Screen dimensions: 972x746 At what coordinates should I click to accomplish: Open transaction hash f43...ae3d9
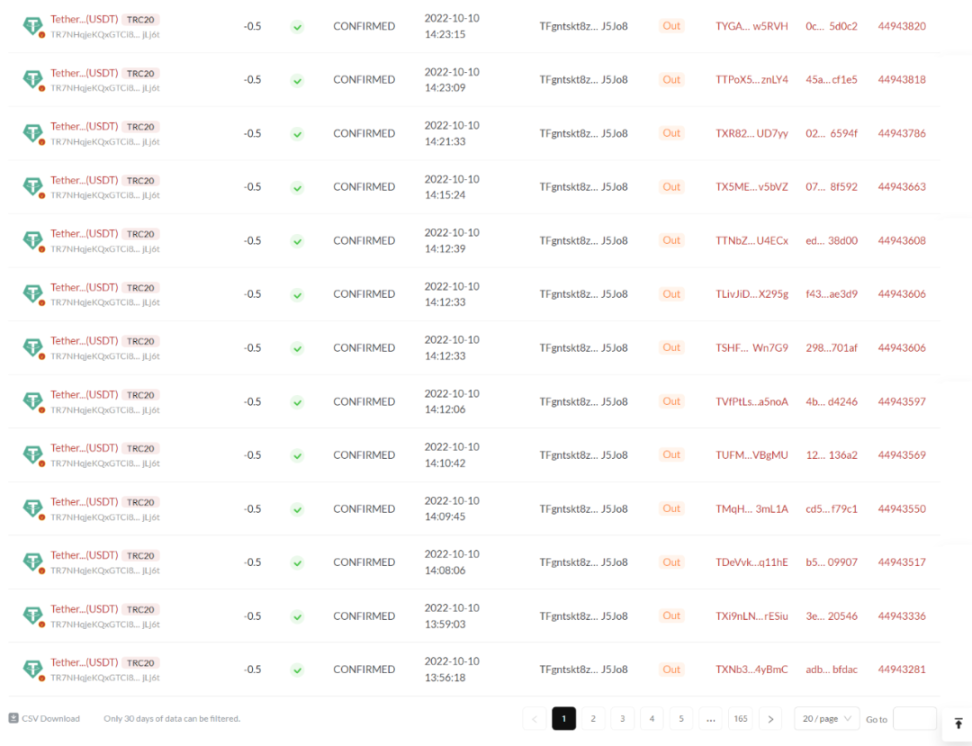pos(831,294)
